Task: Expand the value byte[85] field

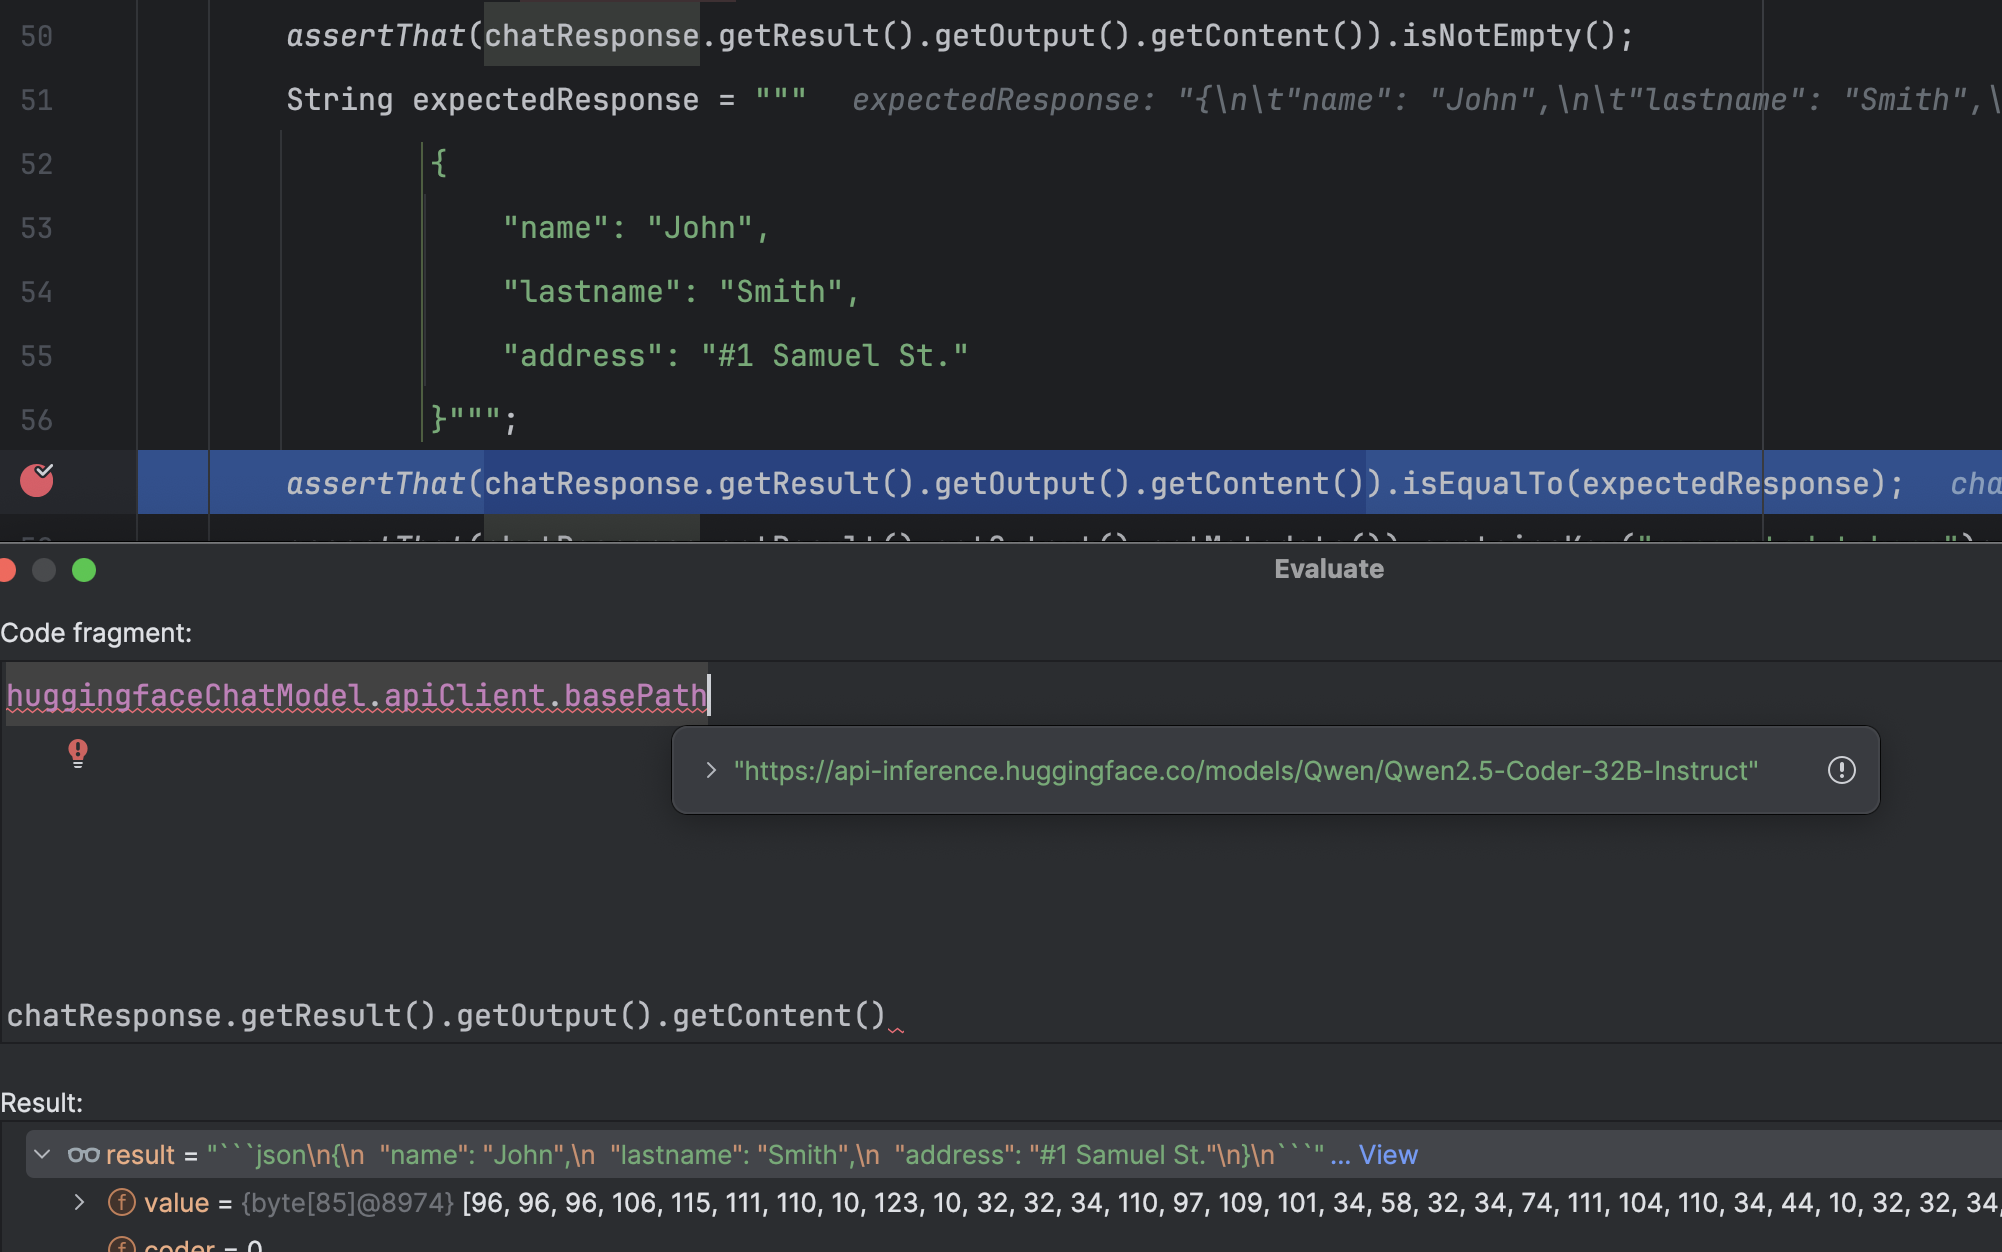Action: pos(80,1202)
